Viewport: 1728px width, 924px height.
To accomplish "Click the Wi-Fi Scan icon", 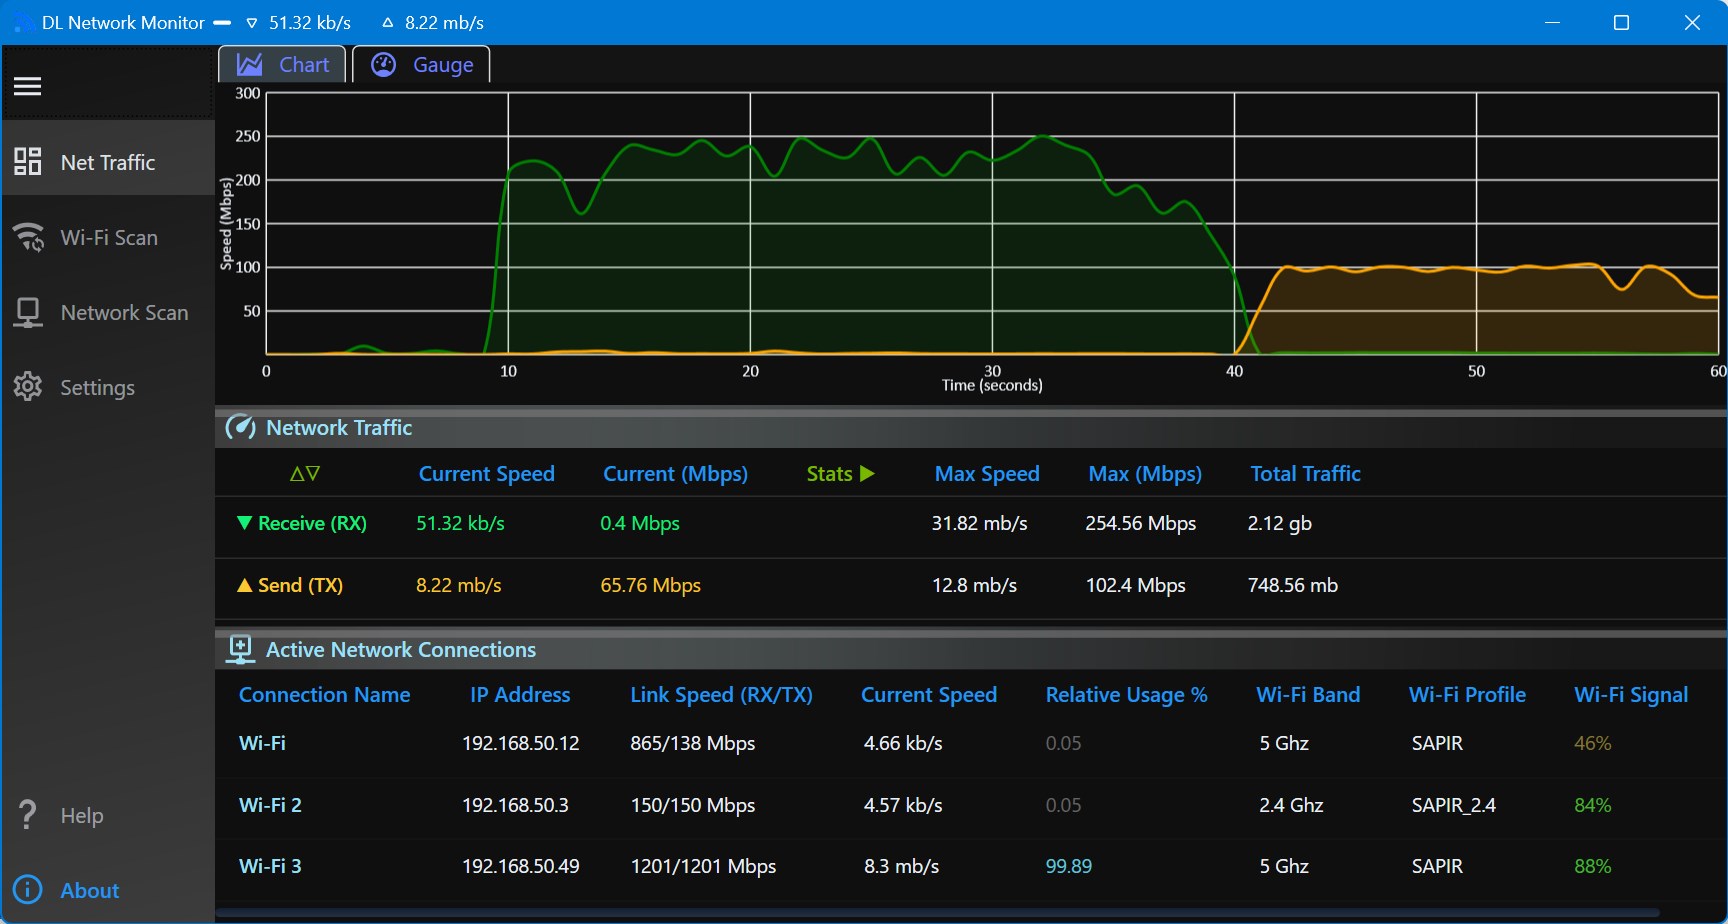I will pos(28,237).
